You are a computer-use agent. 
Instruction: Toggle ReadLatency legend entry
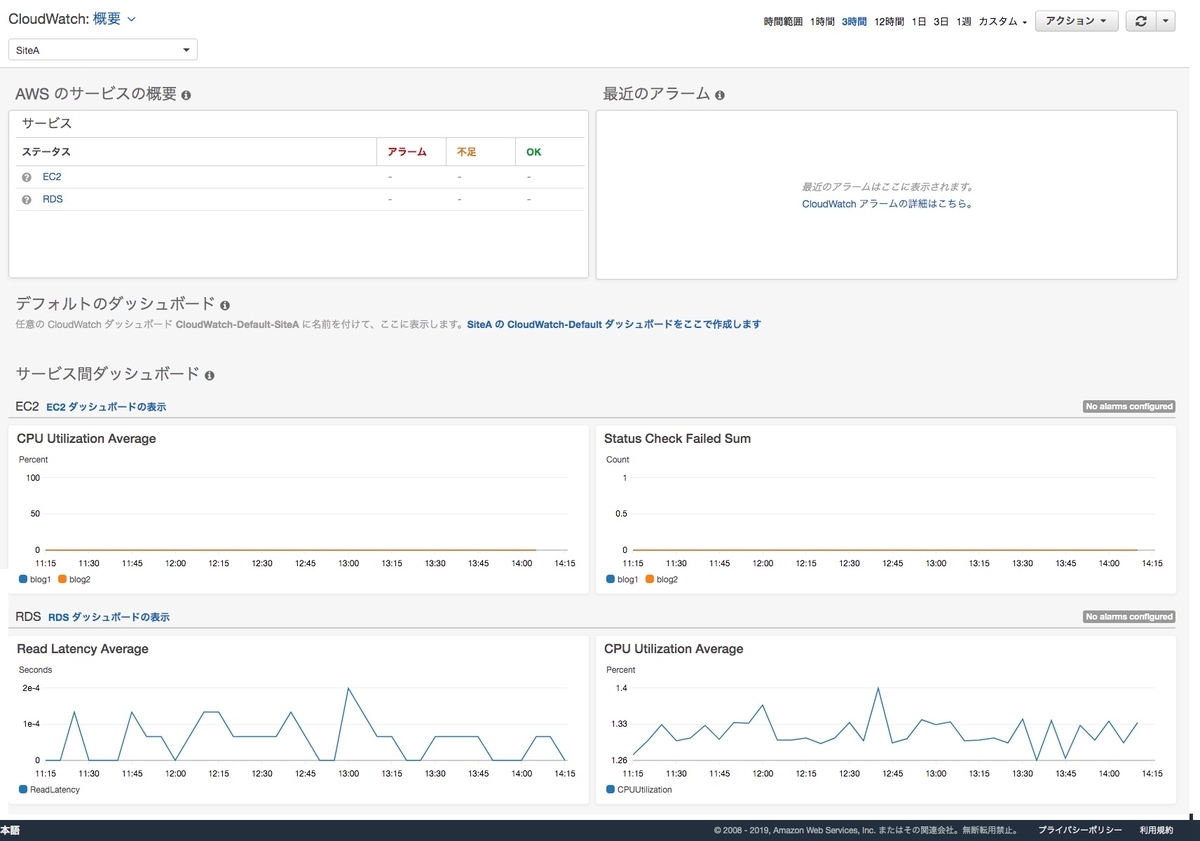click(x=49, y=790)
